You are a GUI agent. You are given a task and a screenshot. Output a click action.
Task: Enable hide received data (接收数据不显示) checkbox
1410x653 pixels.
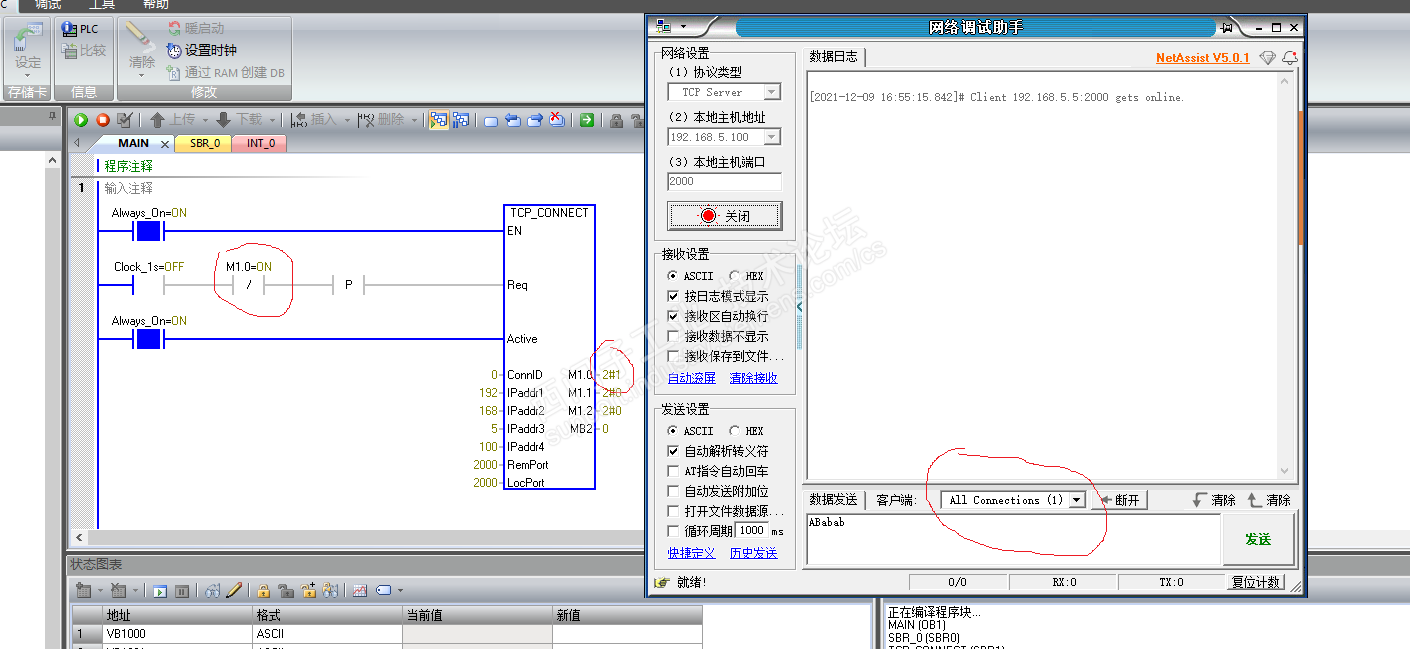(674, 336)
